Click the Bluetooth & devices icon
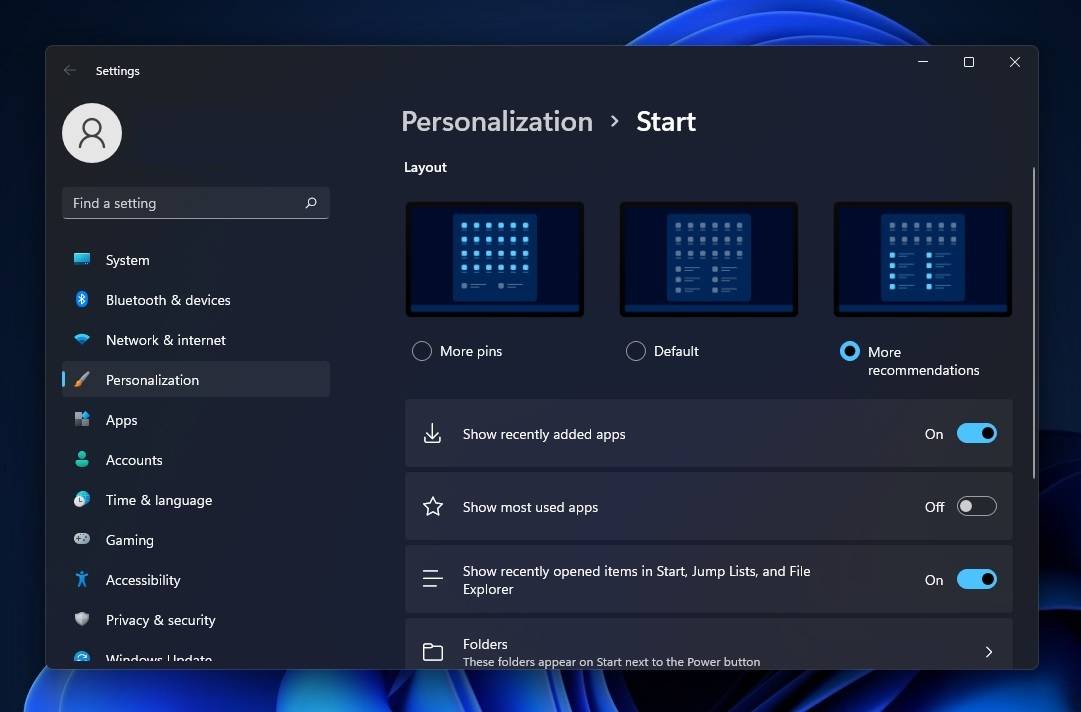Viewport: 1081px width, 712px height. click(x=81, y=299)
